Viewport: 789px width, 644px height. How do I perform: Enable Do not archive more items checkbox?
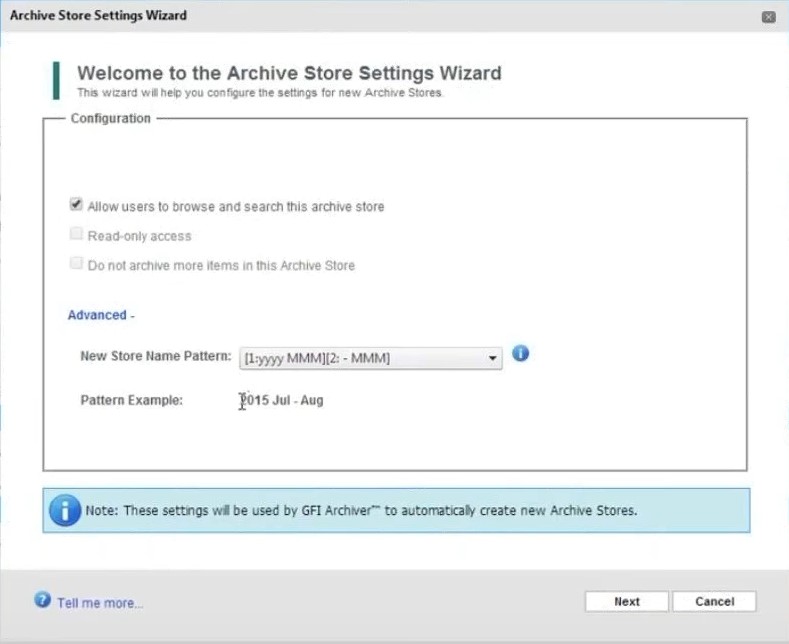76,263
